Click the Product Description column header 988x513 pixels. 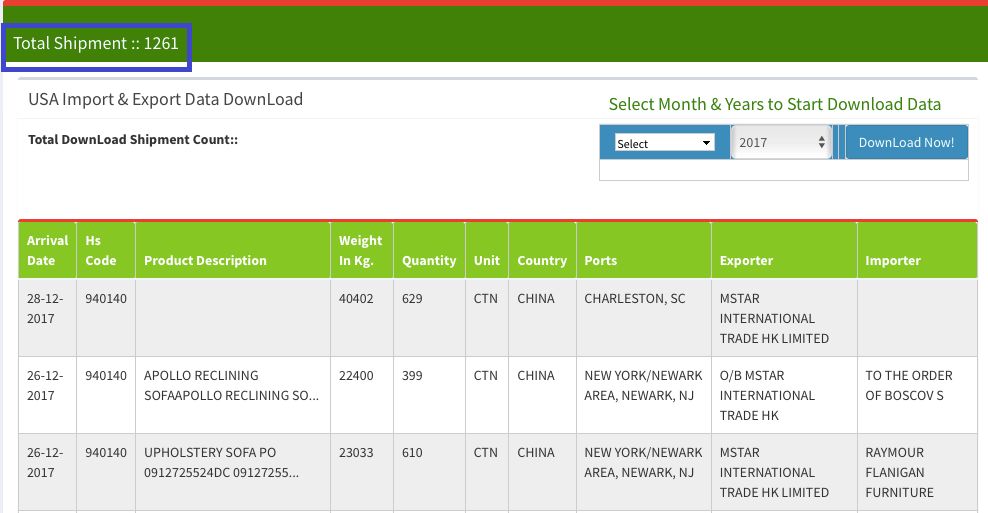[x=233, y=250]
